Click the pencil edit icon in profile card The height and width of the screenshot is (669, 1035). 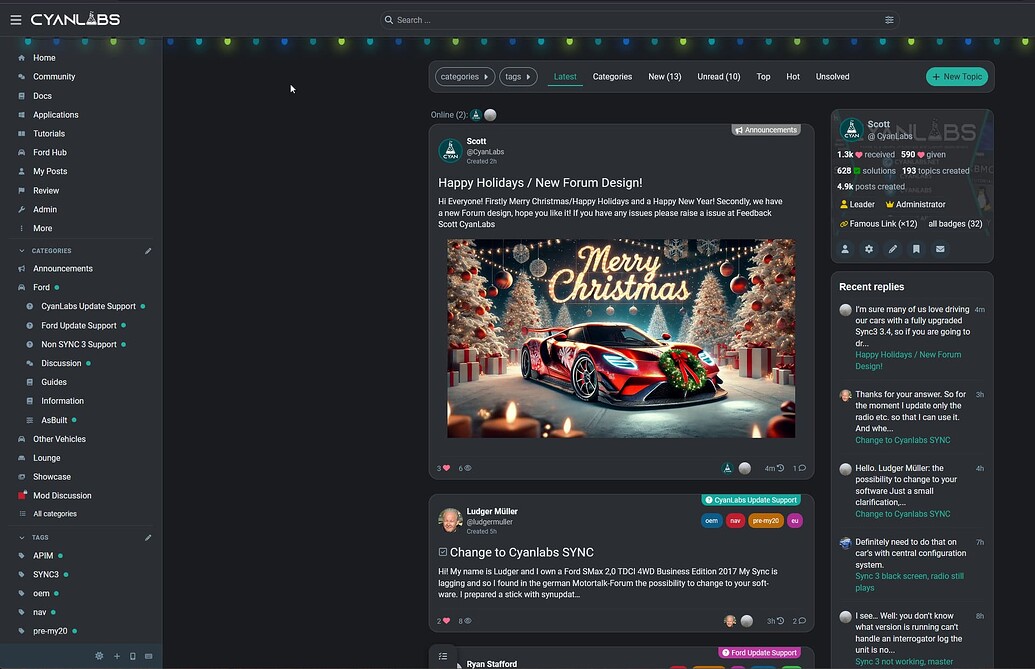click(x=893, y=249)
